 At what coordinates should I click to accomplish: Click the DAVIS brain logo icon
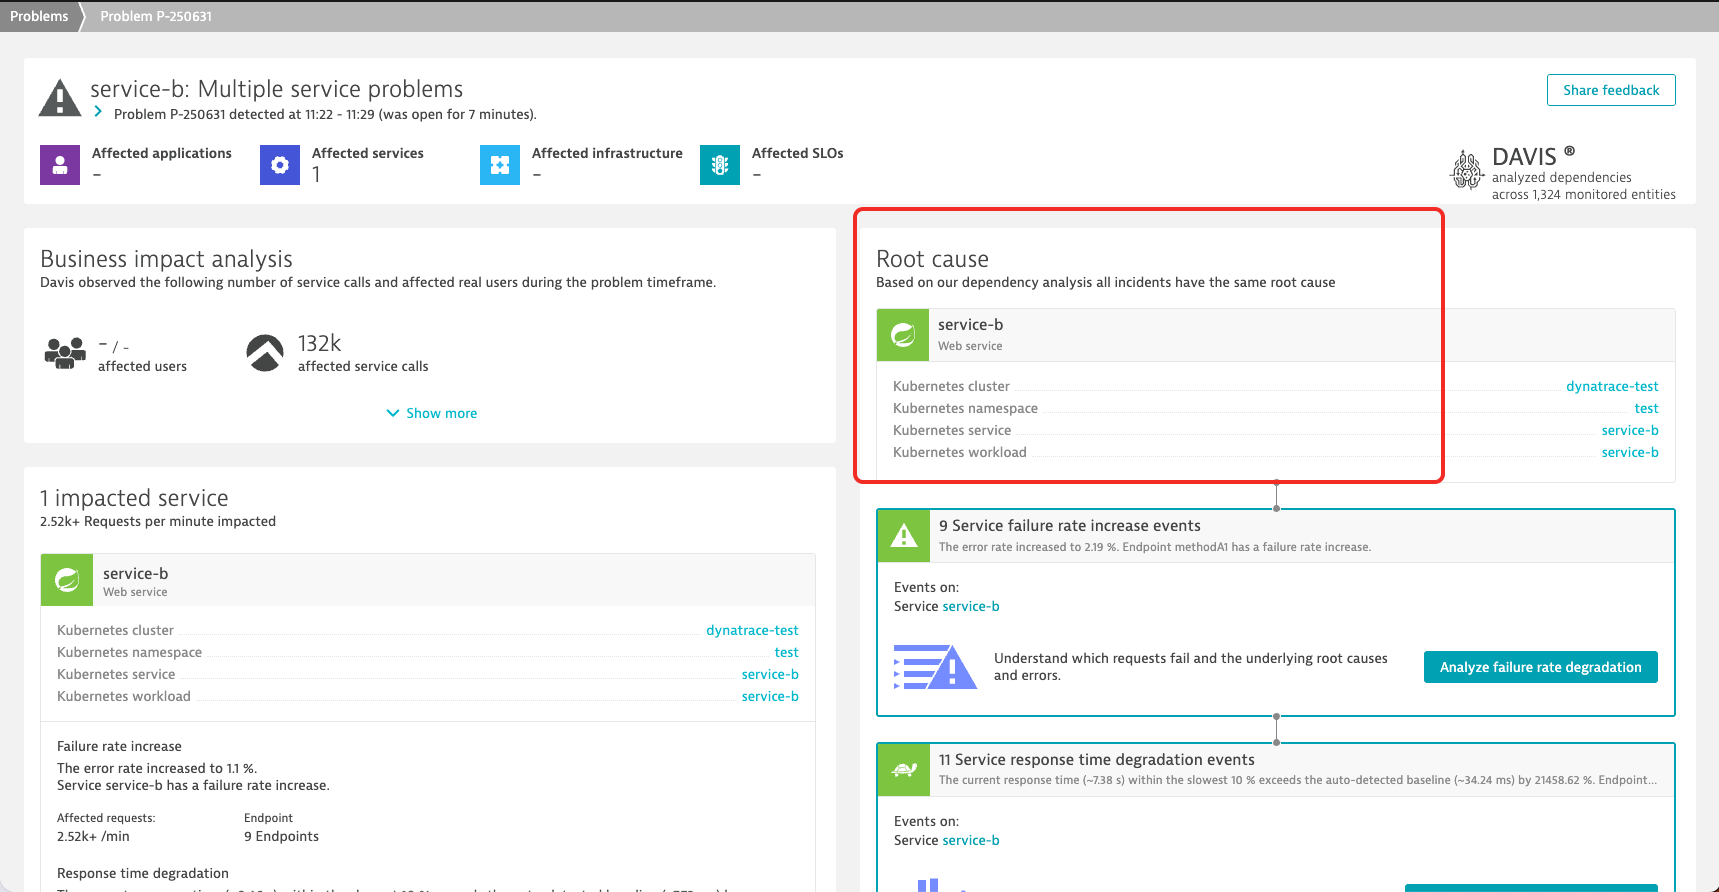1467,169
